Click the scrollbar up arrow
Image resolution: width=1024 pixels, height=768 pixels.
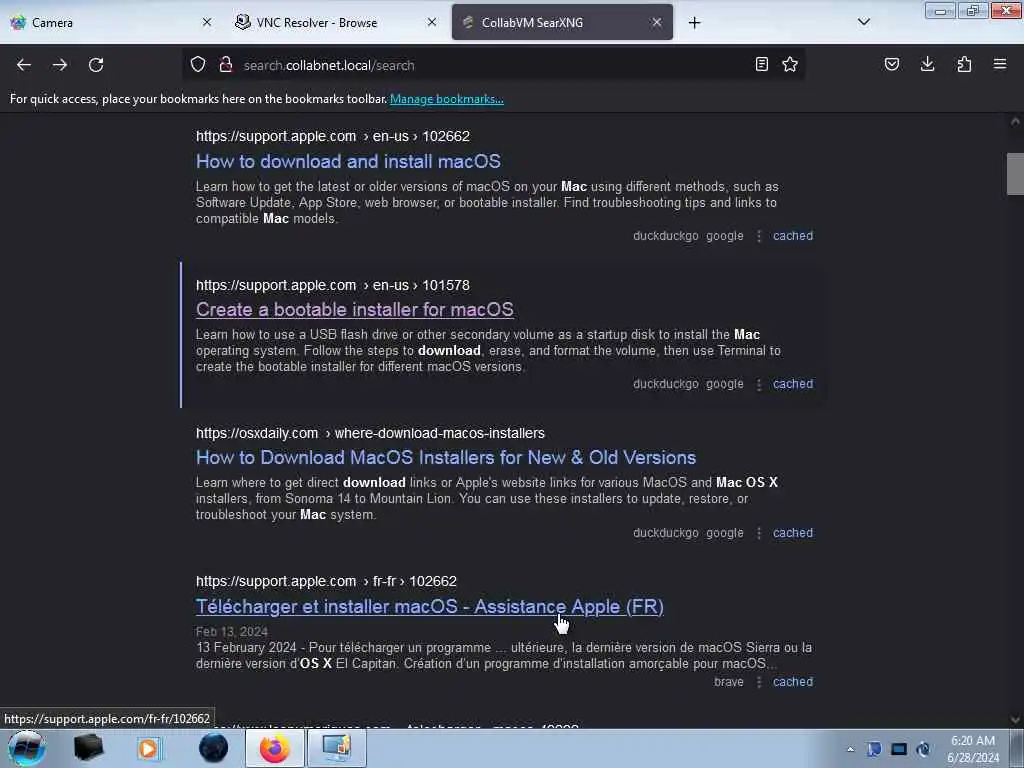pos(1015,121)
